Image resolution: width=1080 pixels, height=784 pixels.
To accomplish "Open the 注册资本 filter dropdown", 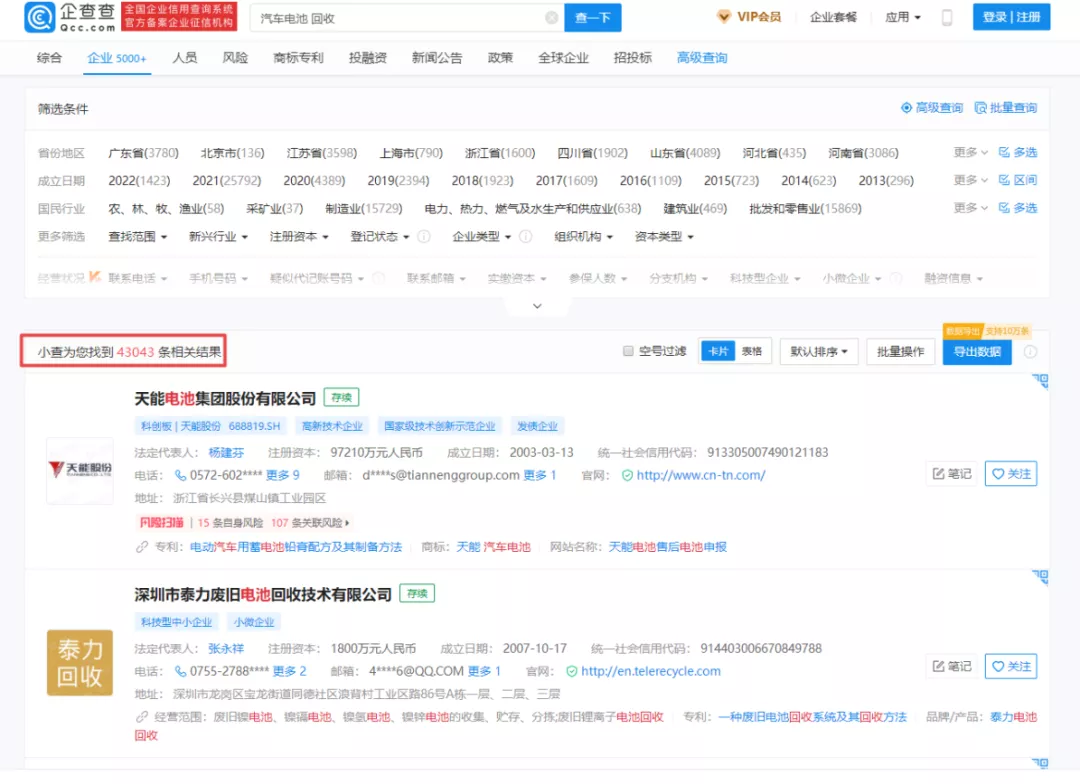I will point(299,236).
